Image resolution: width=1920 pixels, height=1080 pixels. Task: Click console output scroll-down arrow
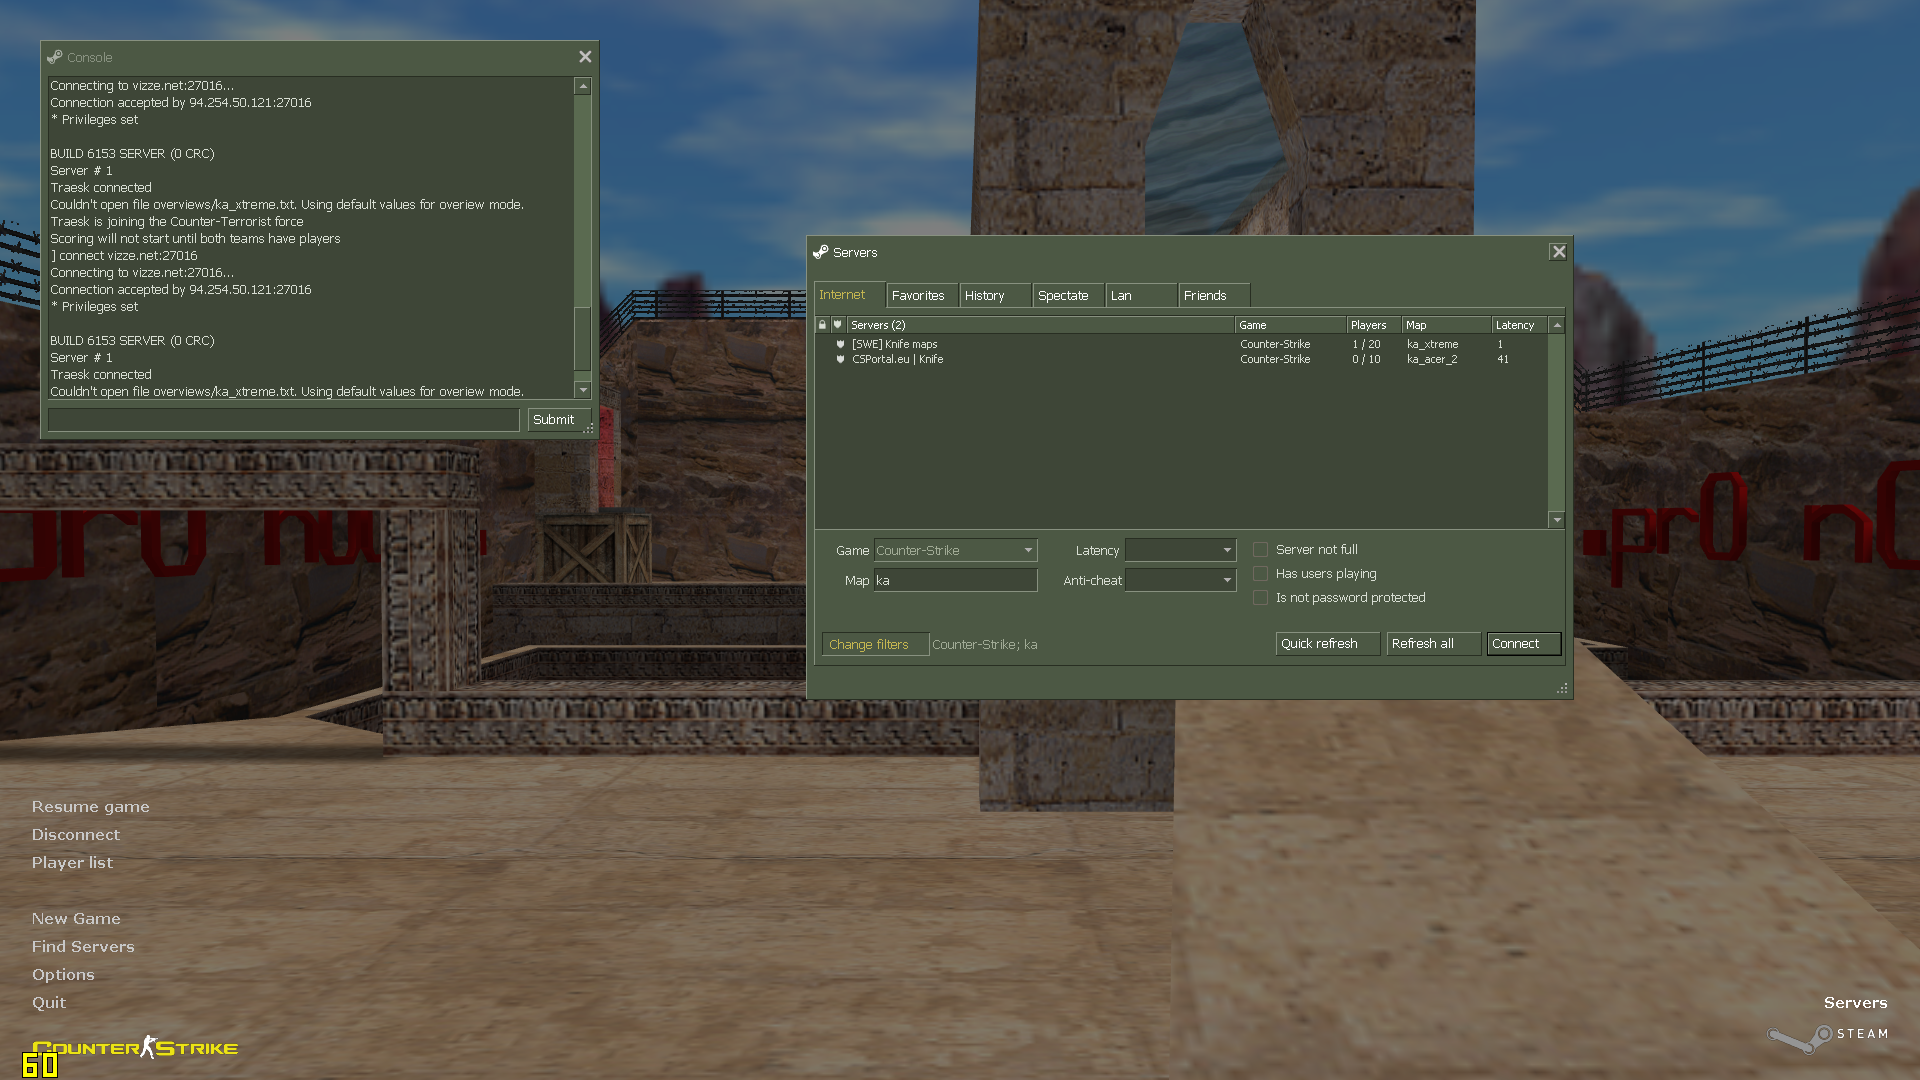click(583, 390)
